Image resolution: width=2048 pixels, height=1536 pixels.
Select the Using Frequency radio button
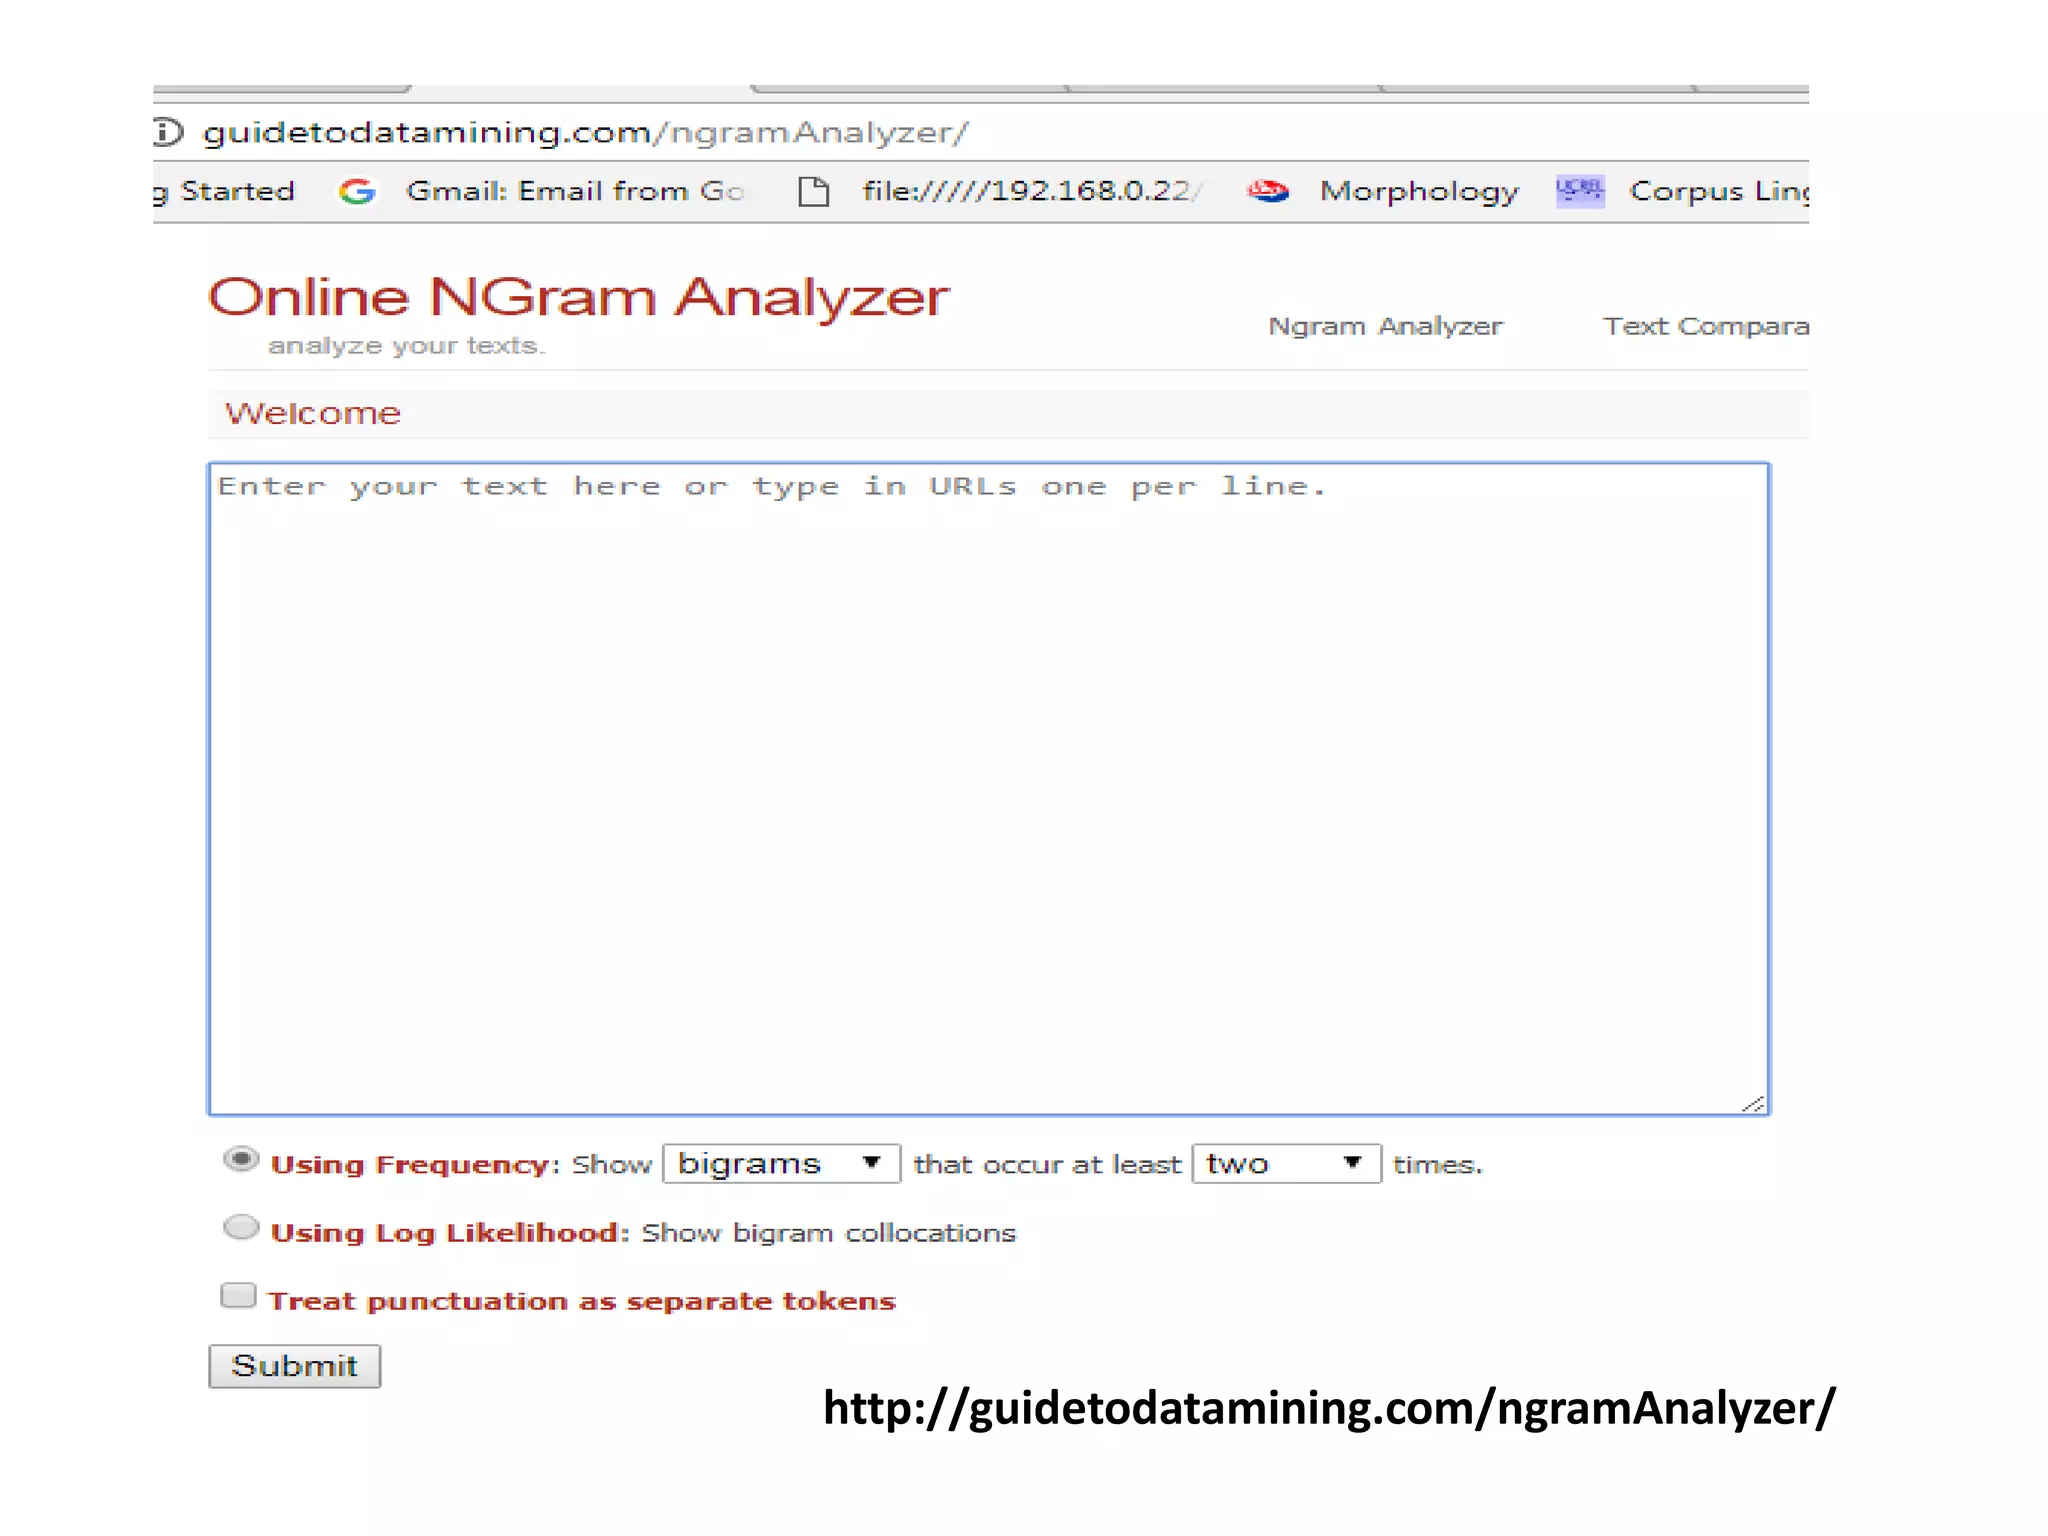point(241,1160)
